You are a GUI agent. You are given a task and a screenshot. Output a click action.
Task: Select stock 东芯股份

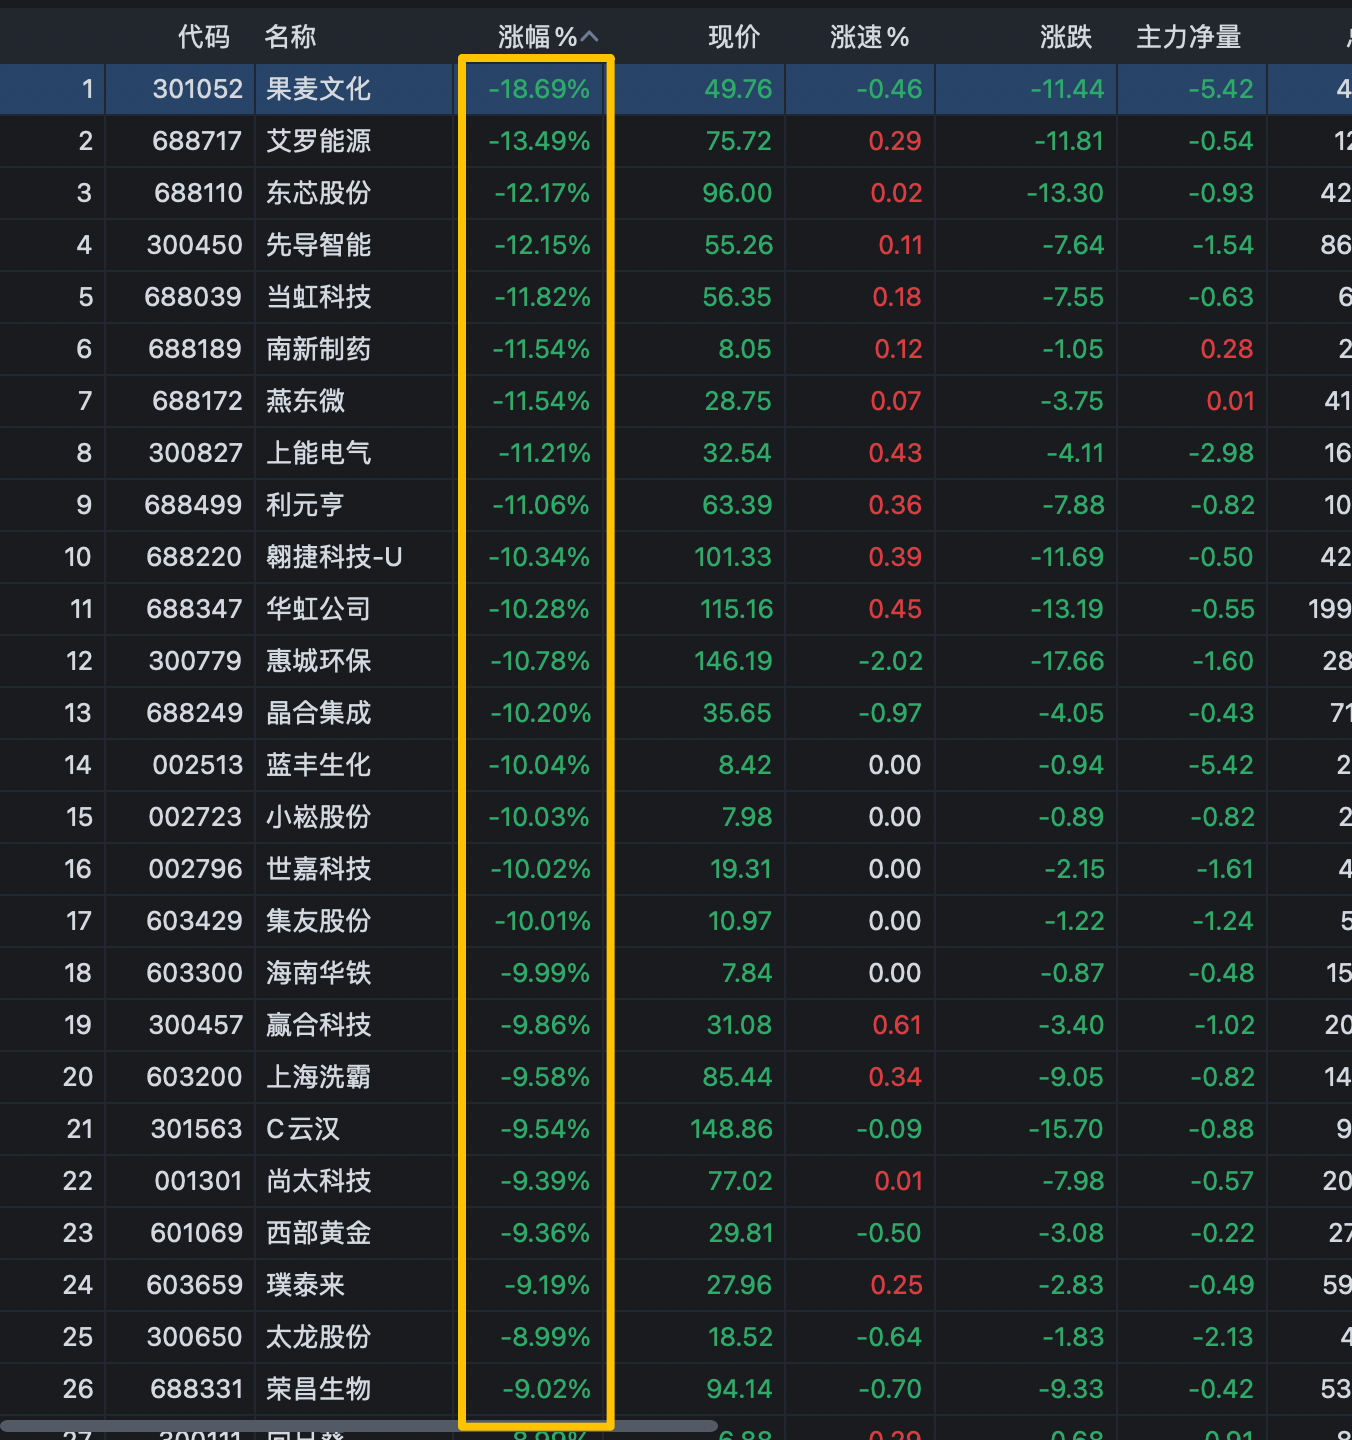[318, 193]
